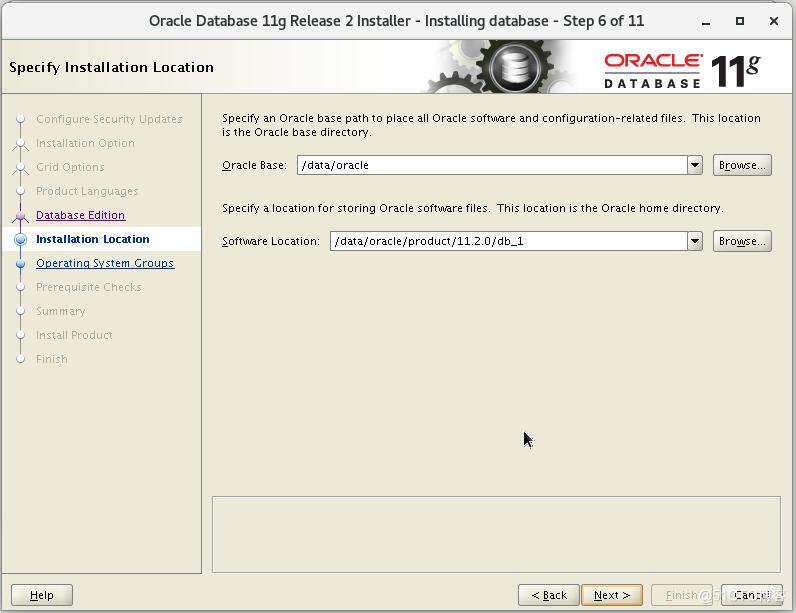Minimize the installer window
The image size is (796, 613).
(x=706, y=21)
